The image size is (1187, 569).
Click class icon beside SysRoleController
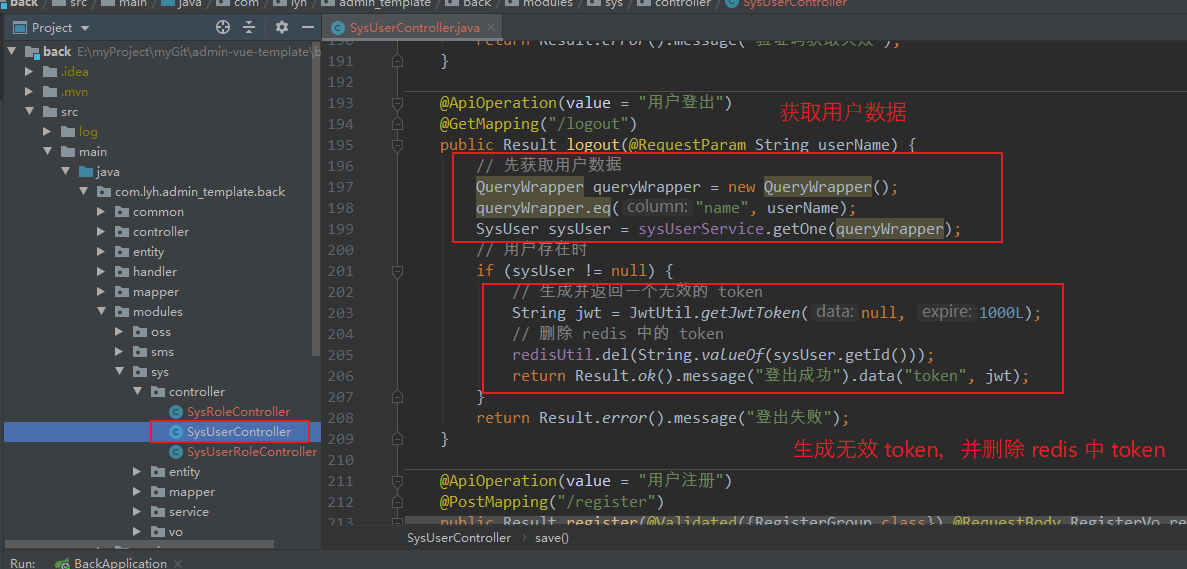click(x=176, y=412)
